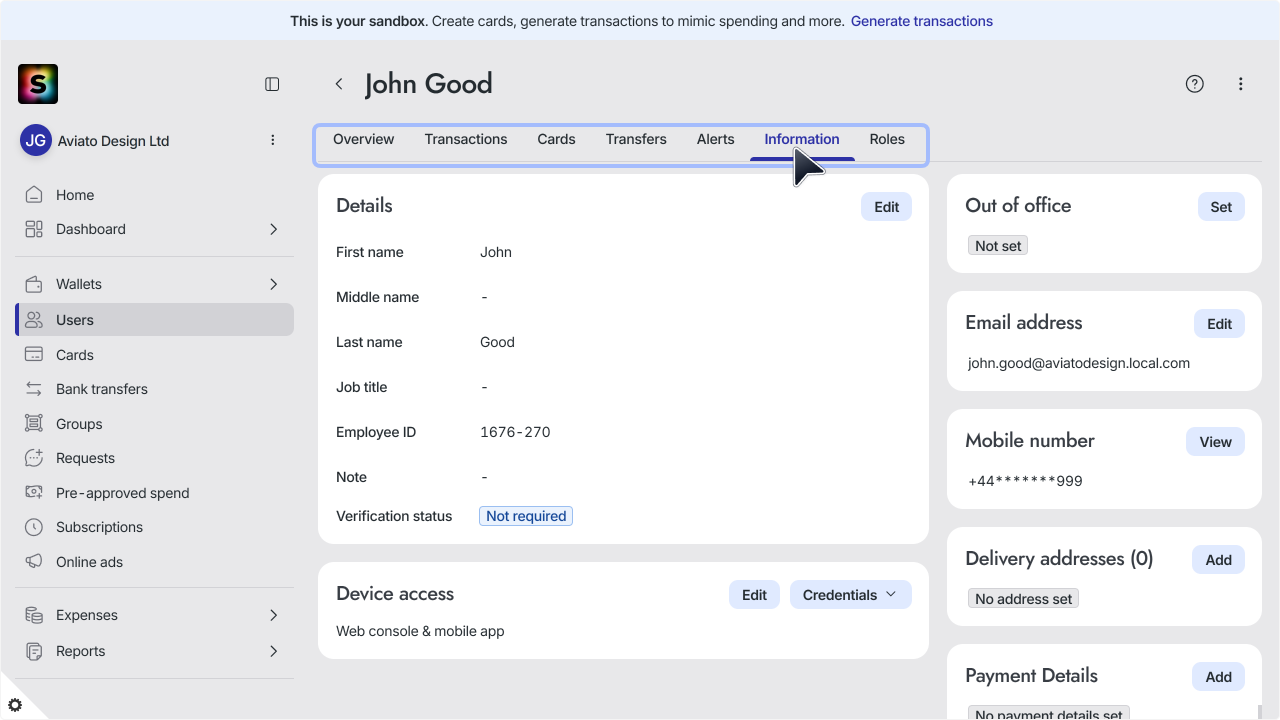Viewport: 1280px width, 720px height.
Task: Click the Reports document icon
Action: (34, 651)
